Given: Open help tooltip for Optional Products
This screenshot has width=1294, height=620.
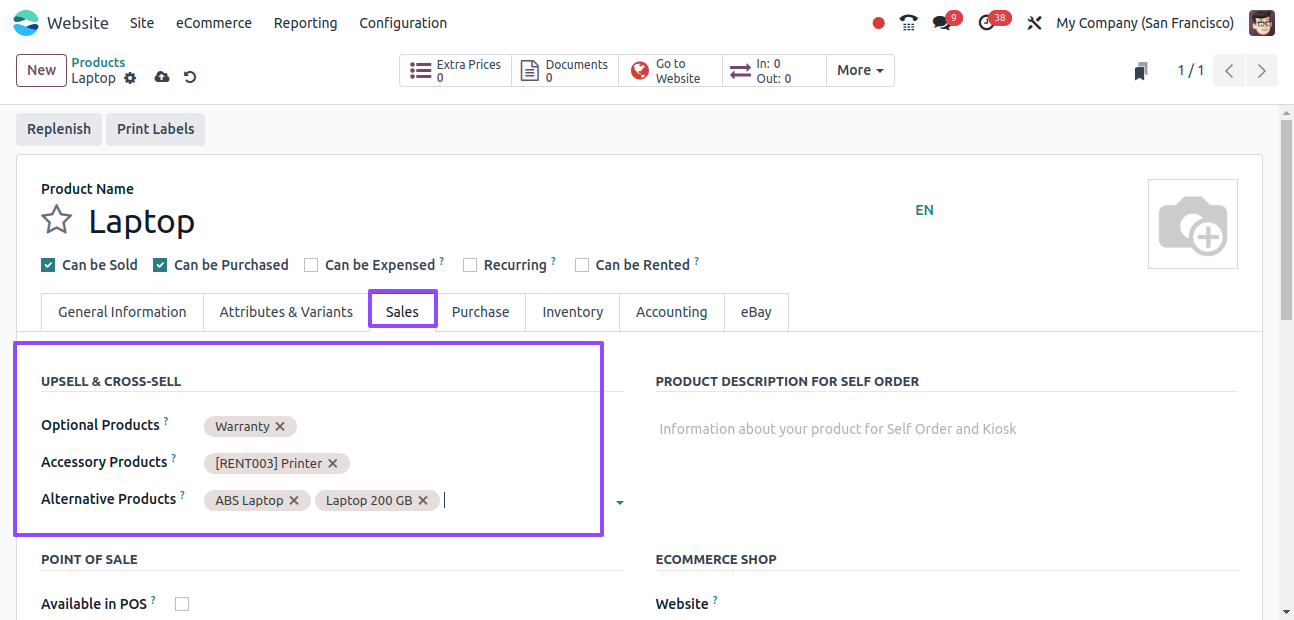Looking at the screenshot, I should click(x=166, y=421).
